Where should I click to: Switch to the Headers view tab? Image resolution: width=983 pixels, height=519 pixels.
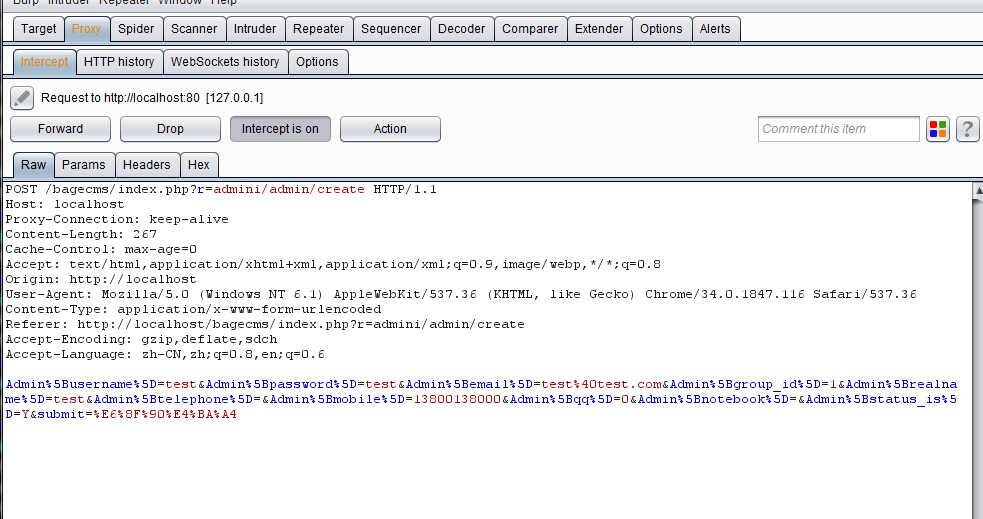point(147,165)
